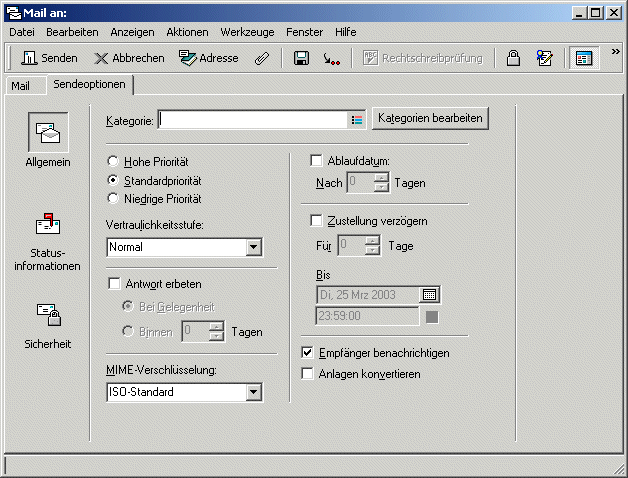This screenshot has height=478, width=628.
Task: Open Statusinformationen options panel
Action: tap(48, 224)
